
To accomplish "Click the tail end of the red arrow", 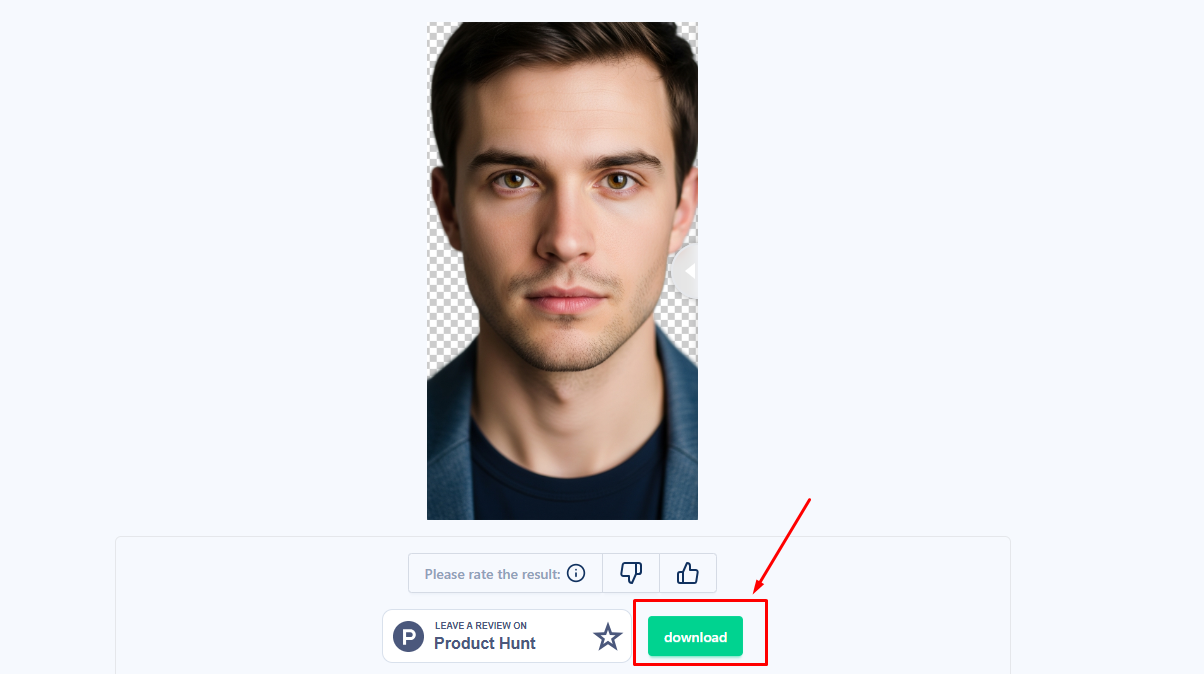I will point(808,499).
